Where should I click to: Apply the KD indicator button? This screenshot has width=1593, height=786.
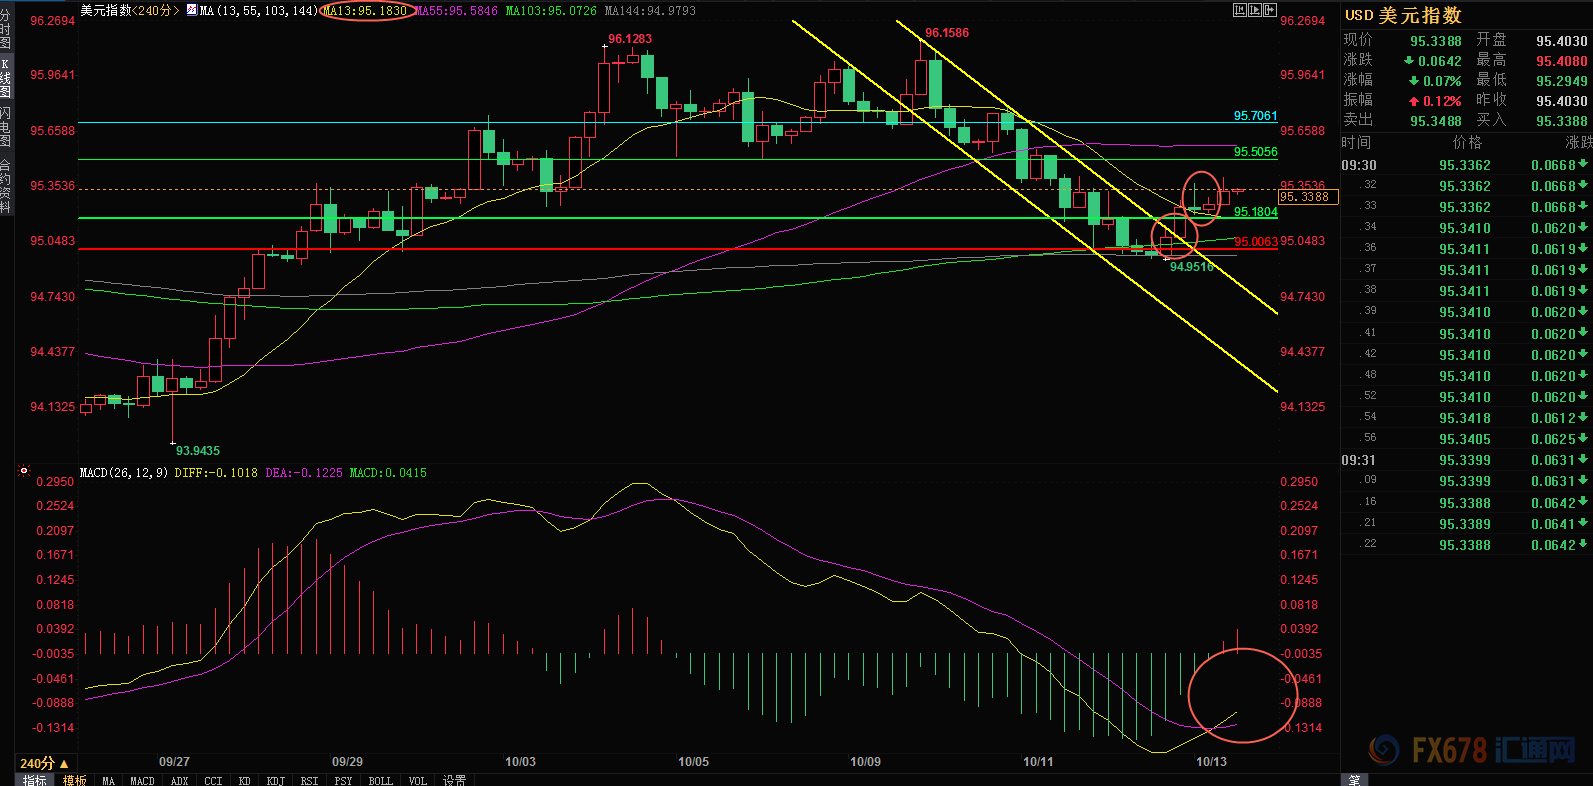coord(244,780)
